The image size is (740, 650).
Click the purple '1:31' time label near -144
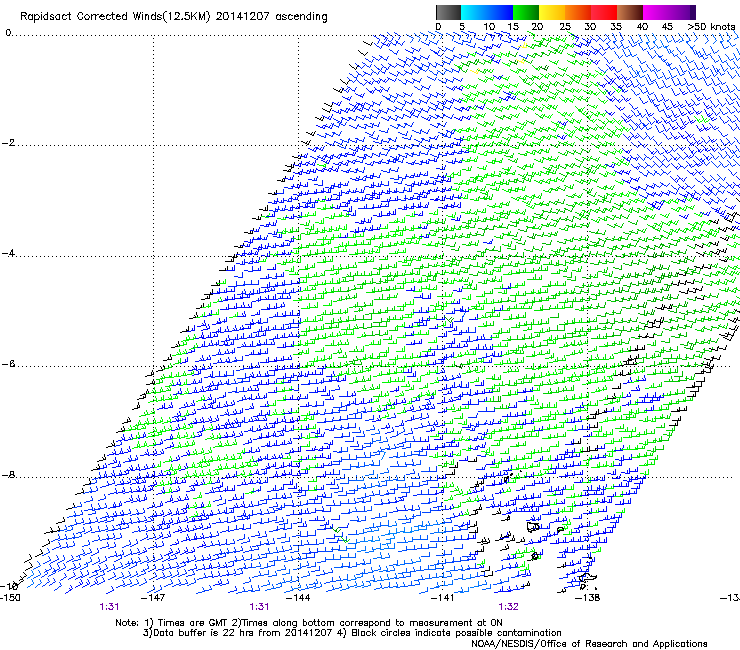click(x=259, y=607)
